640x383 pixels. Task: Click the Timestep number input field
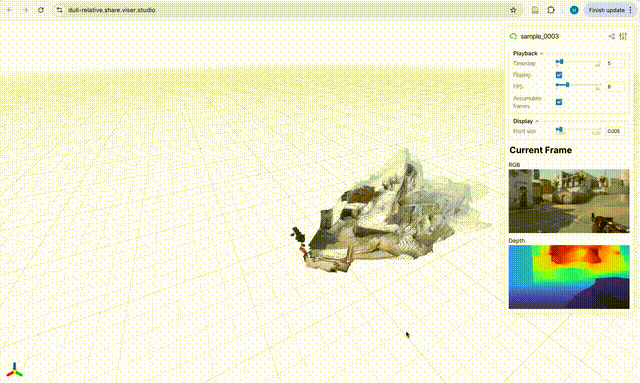pyautogui.click(x=615, y=63)
